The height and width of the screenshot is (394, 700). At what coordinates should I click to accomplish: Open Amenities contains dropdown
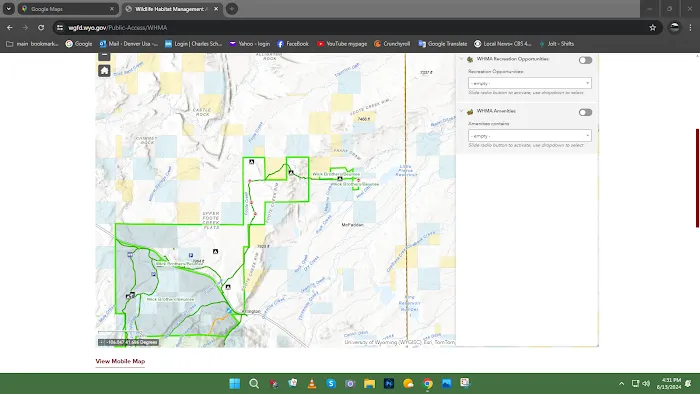529,135
